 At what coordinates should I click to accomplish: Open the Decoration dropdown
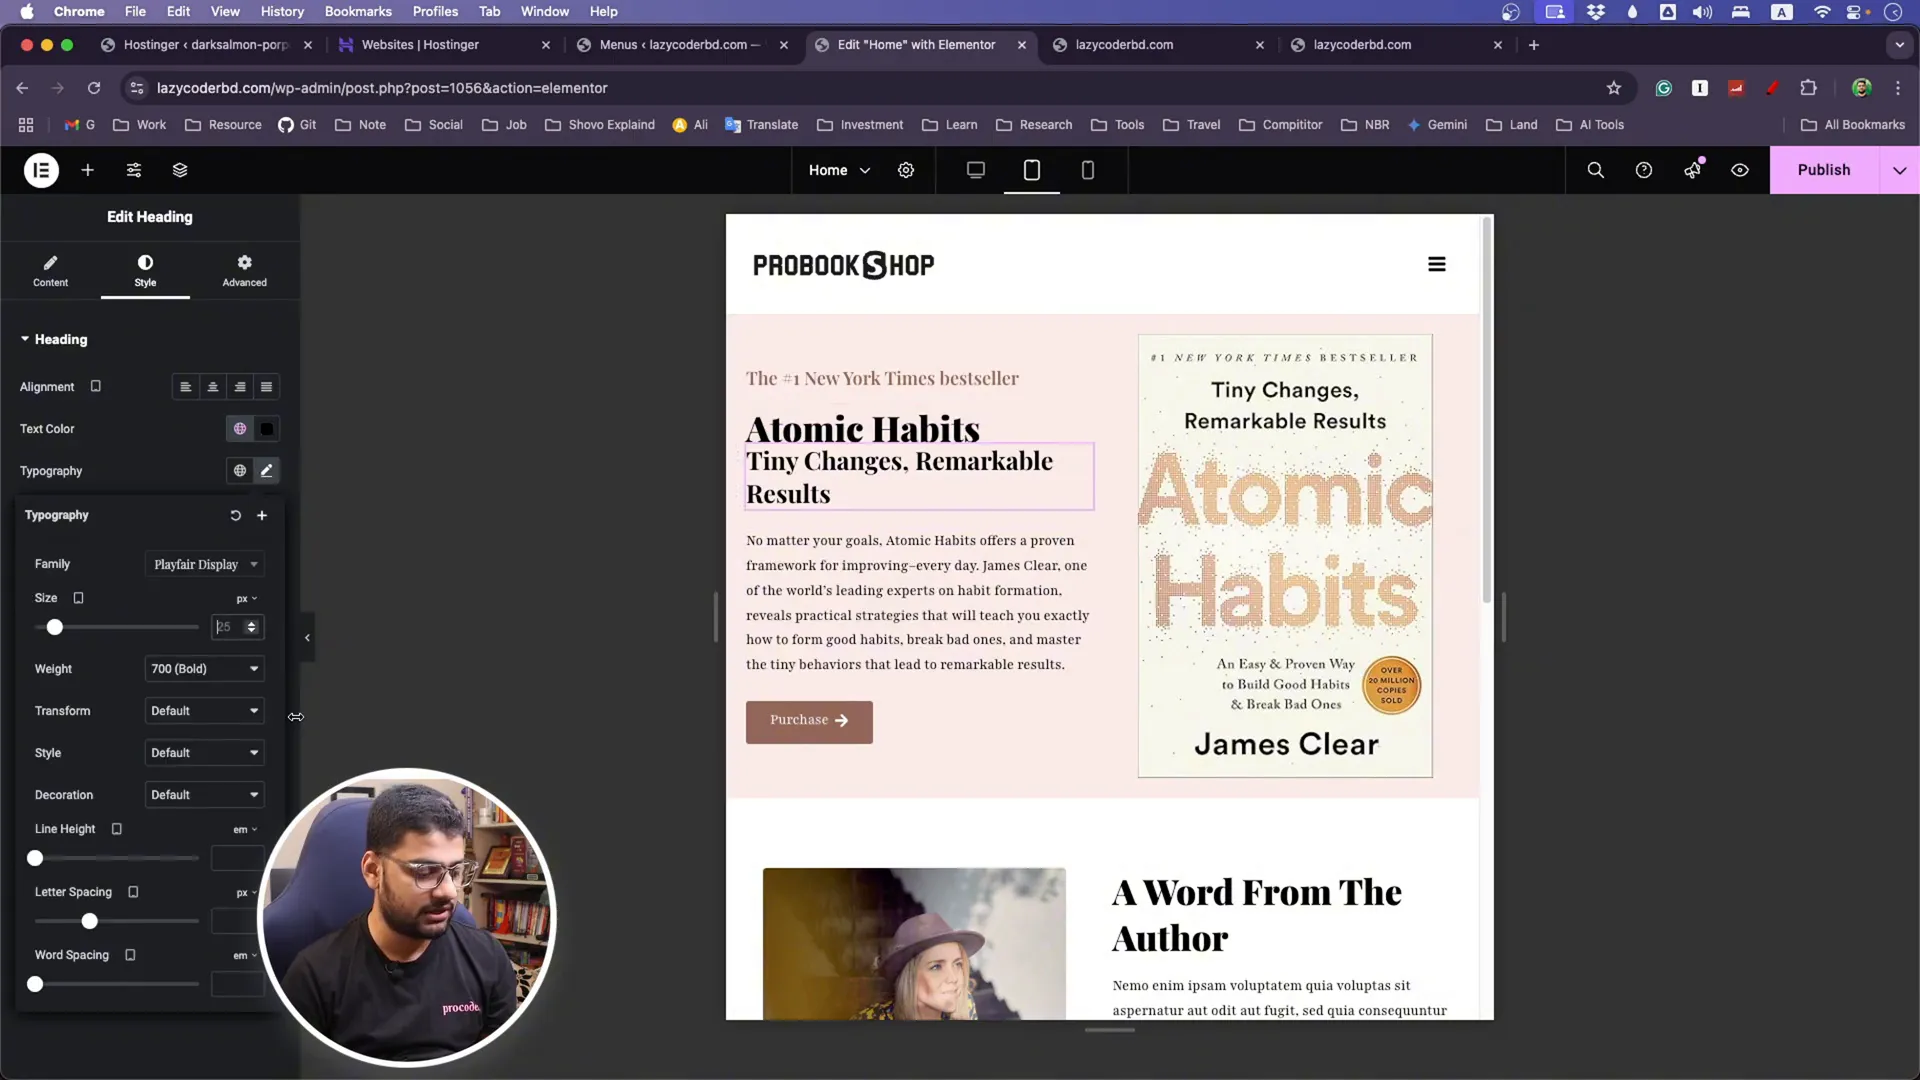click(x=205, y=795)
